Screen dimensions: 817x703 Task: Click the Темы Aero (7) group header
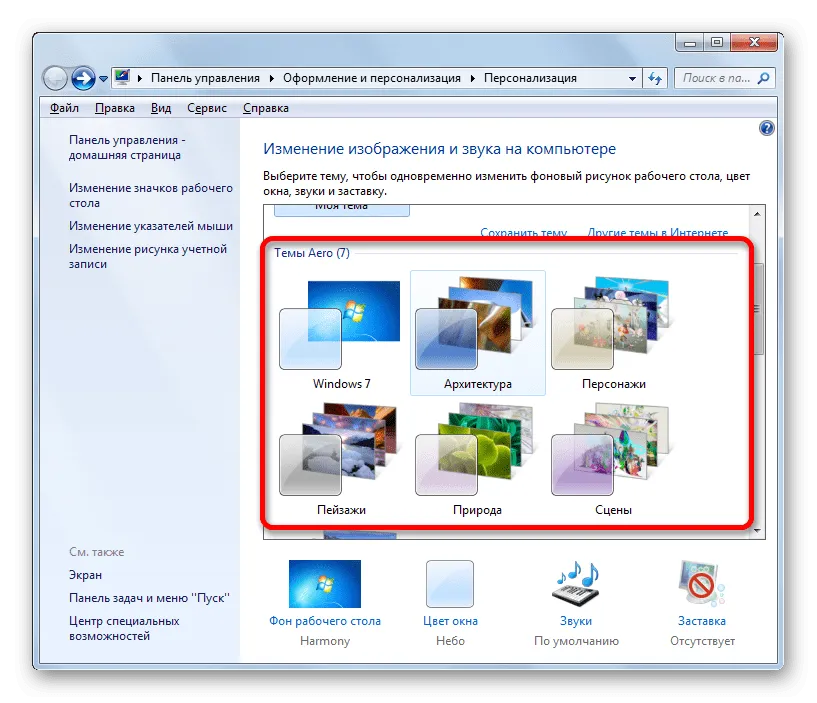coord(312,253)
